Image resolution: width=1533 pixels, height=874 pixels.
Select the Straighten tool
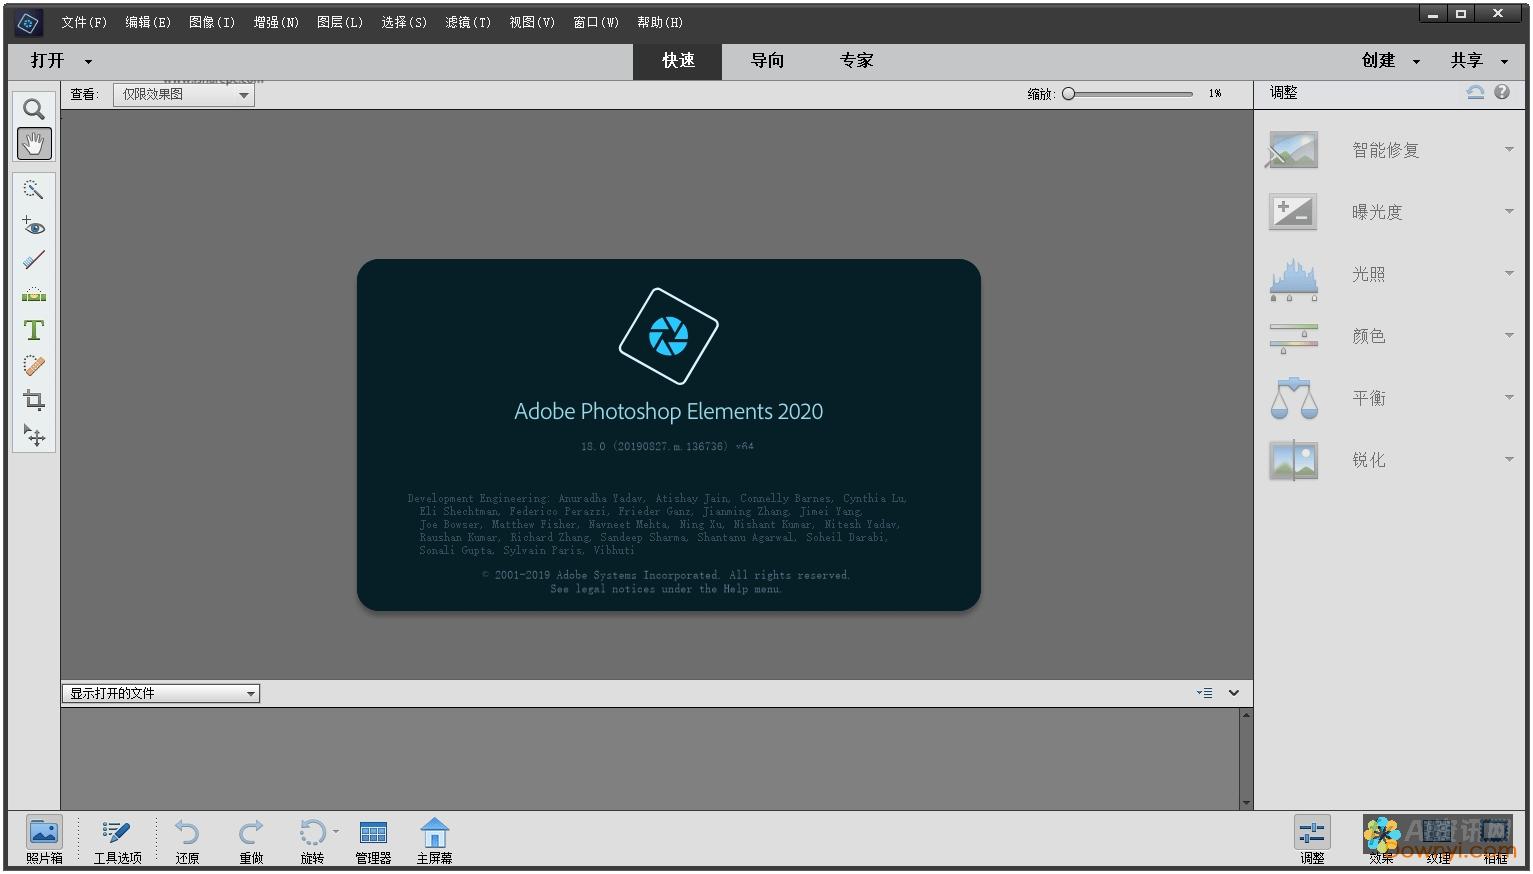34,295
